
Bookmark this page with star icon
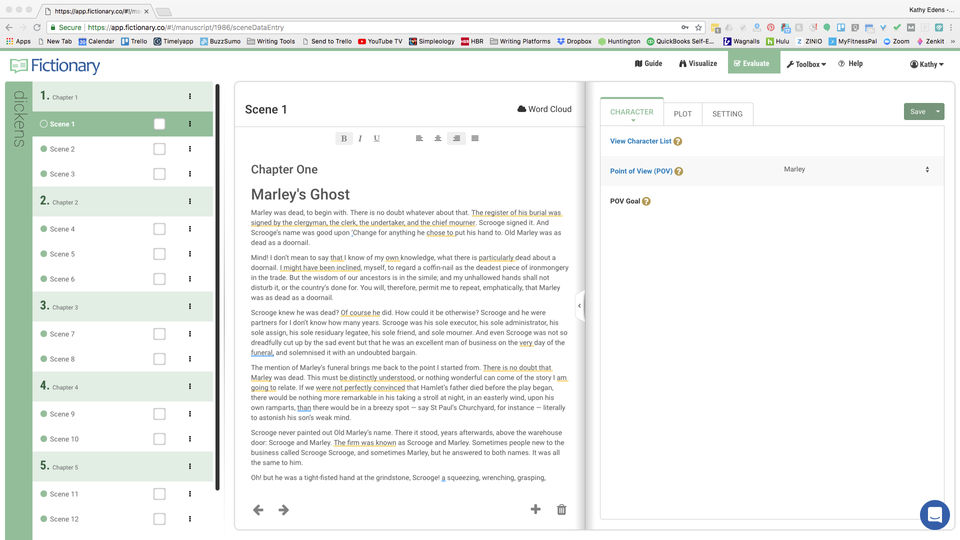point(698,28)
